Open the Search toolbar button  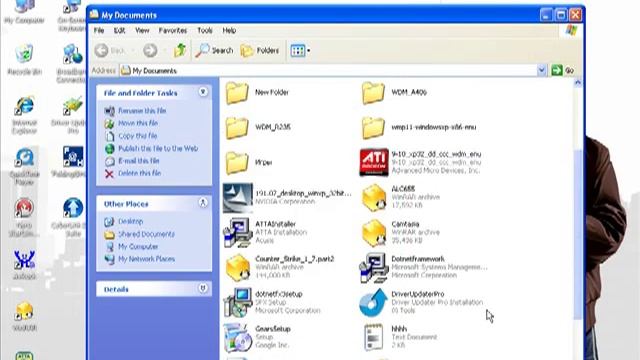coord(214,51)
